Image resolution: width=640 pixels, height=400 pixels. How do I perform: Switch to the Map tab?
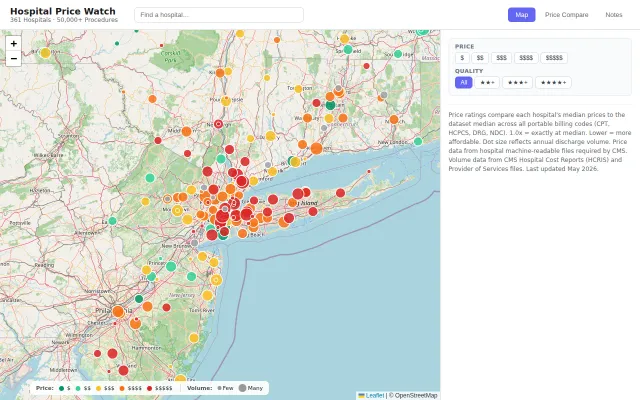[522, 15]
